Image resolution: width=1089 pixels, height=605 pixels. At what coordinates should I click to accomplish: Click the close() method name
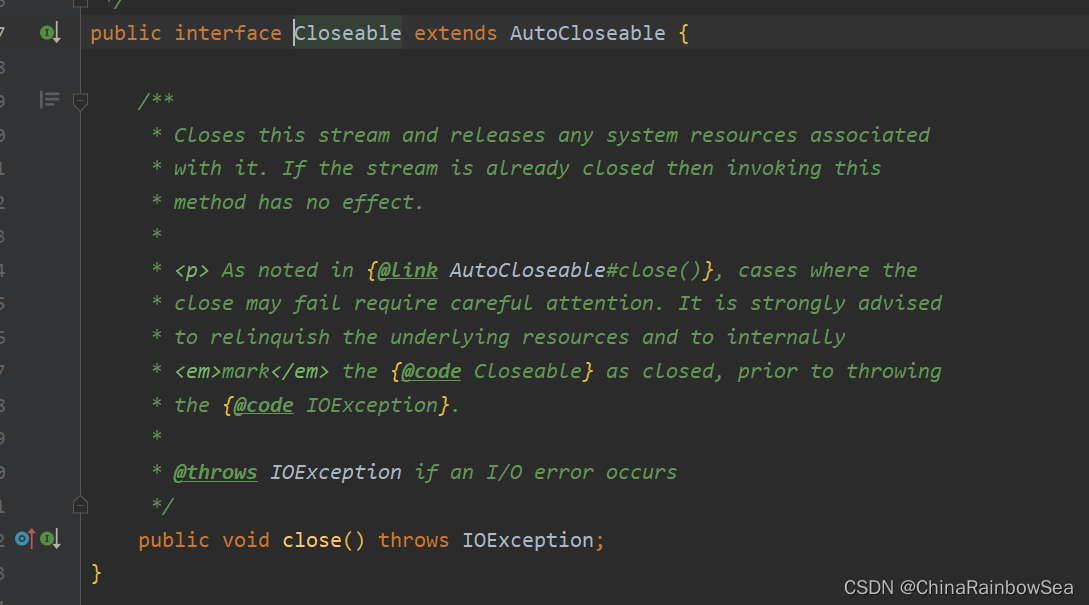click(312, 540)
